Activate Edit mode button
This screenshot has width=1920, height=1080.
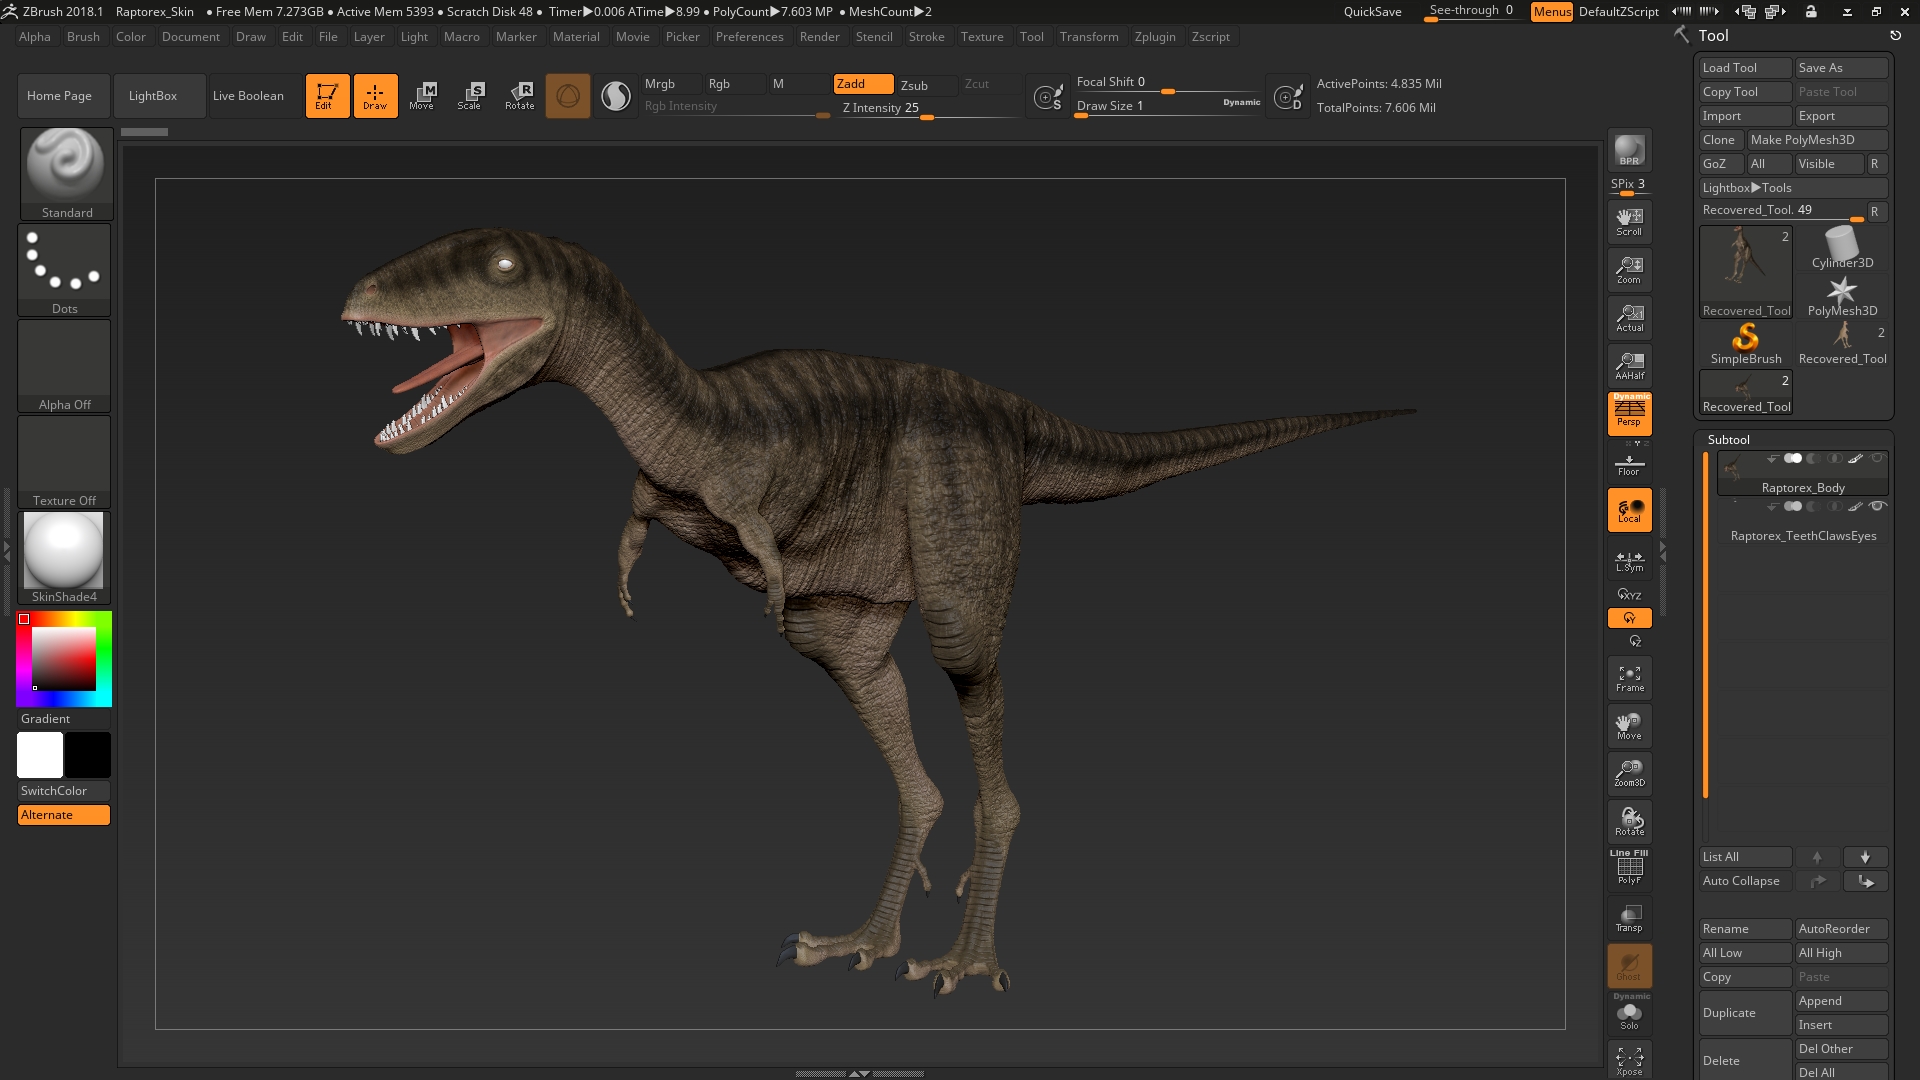pyautogui.click(x=327, y=96)
